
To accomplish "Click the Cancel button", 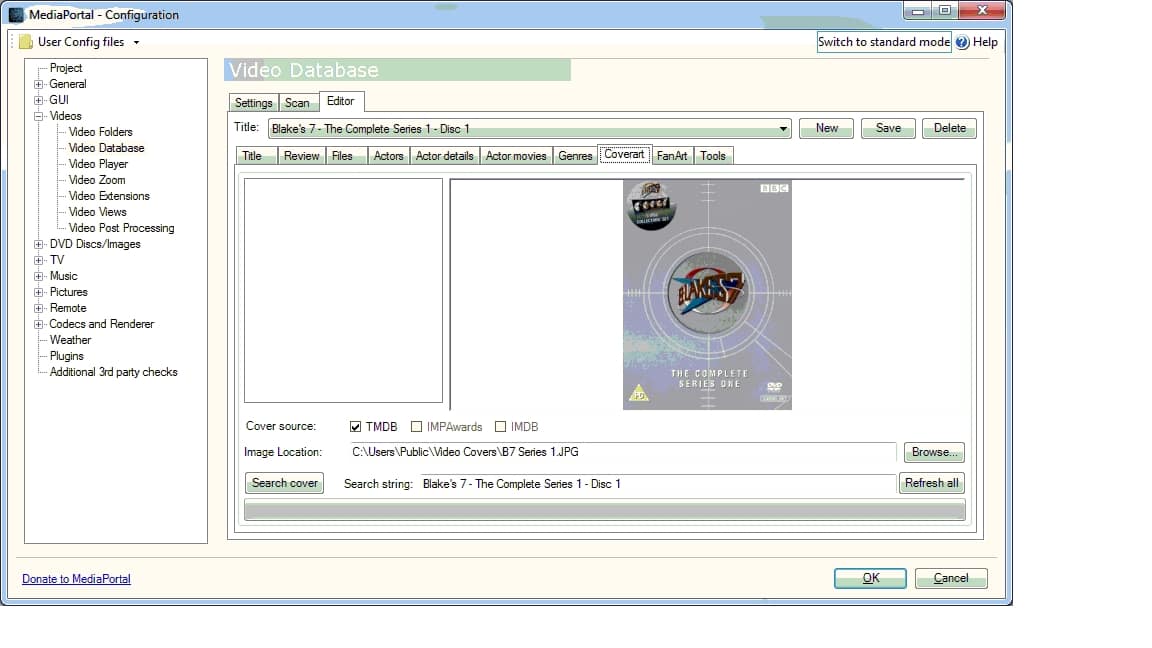I will (951, 579).
